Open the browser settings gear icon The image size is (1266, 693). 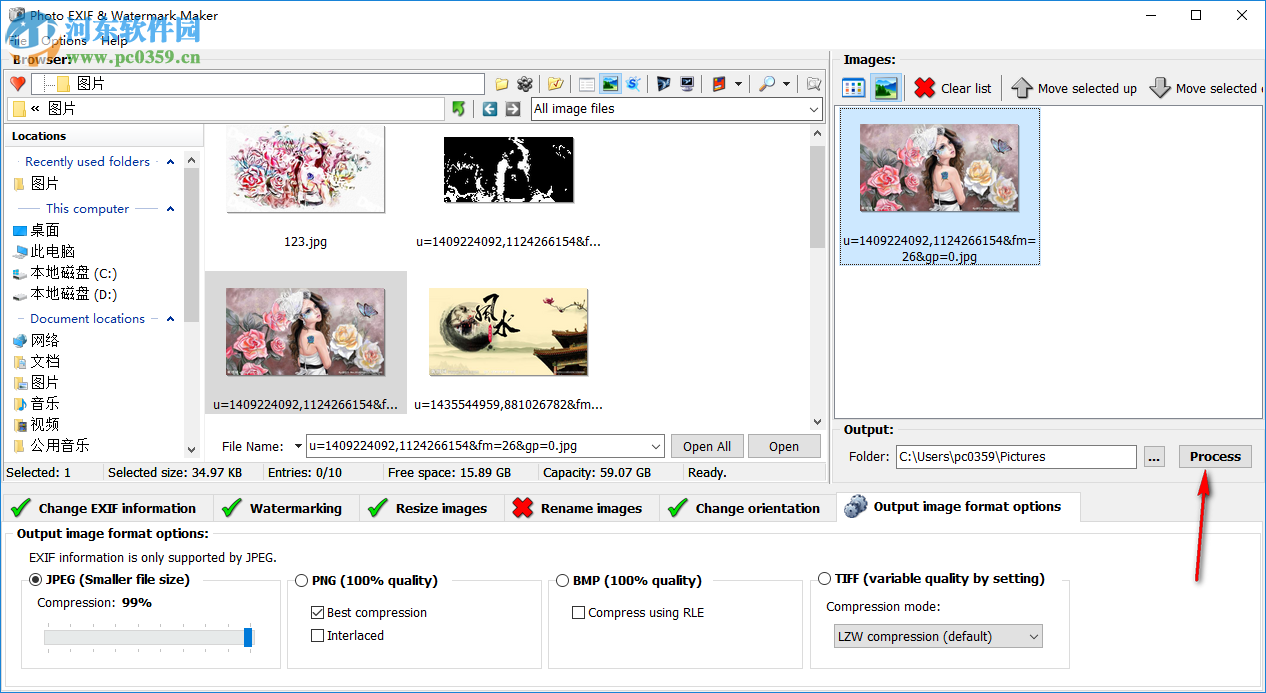(x=525, y=84)
